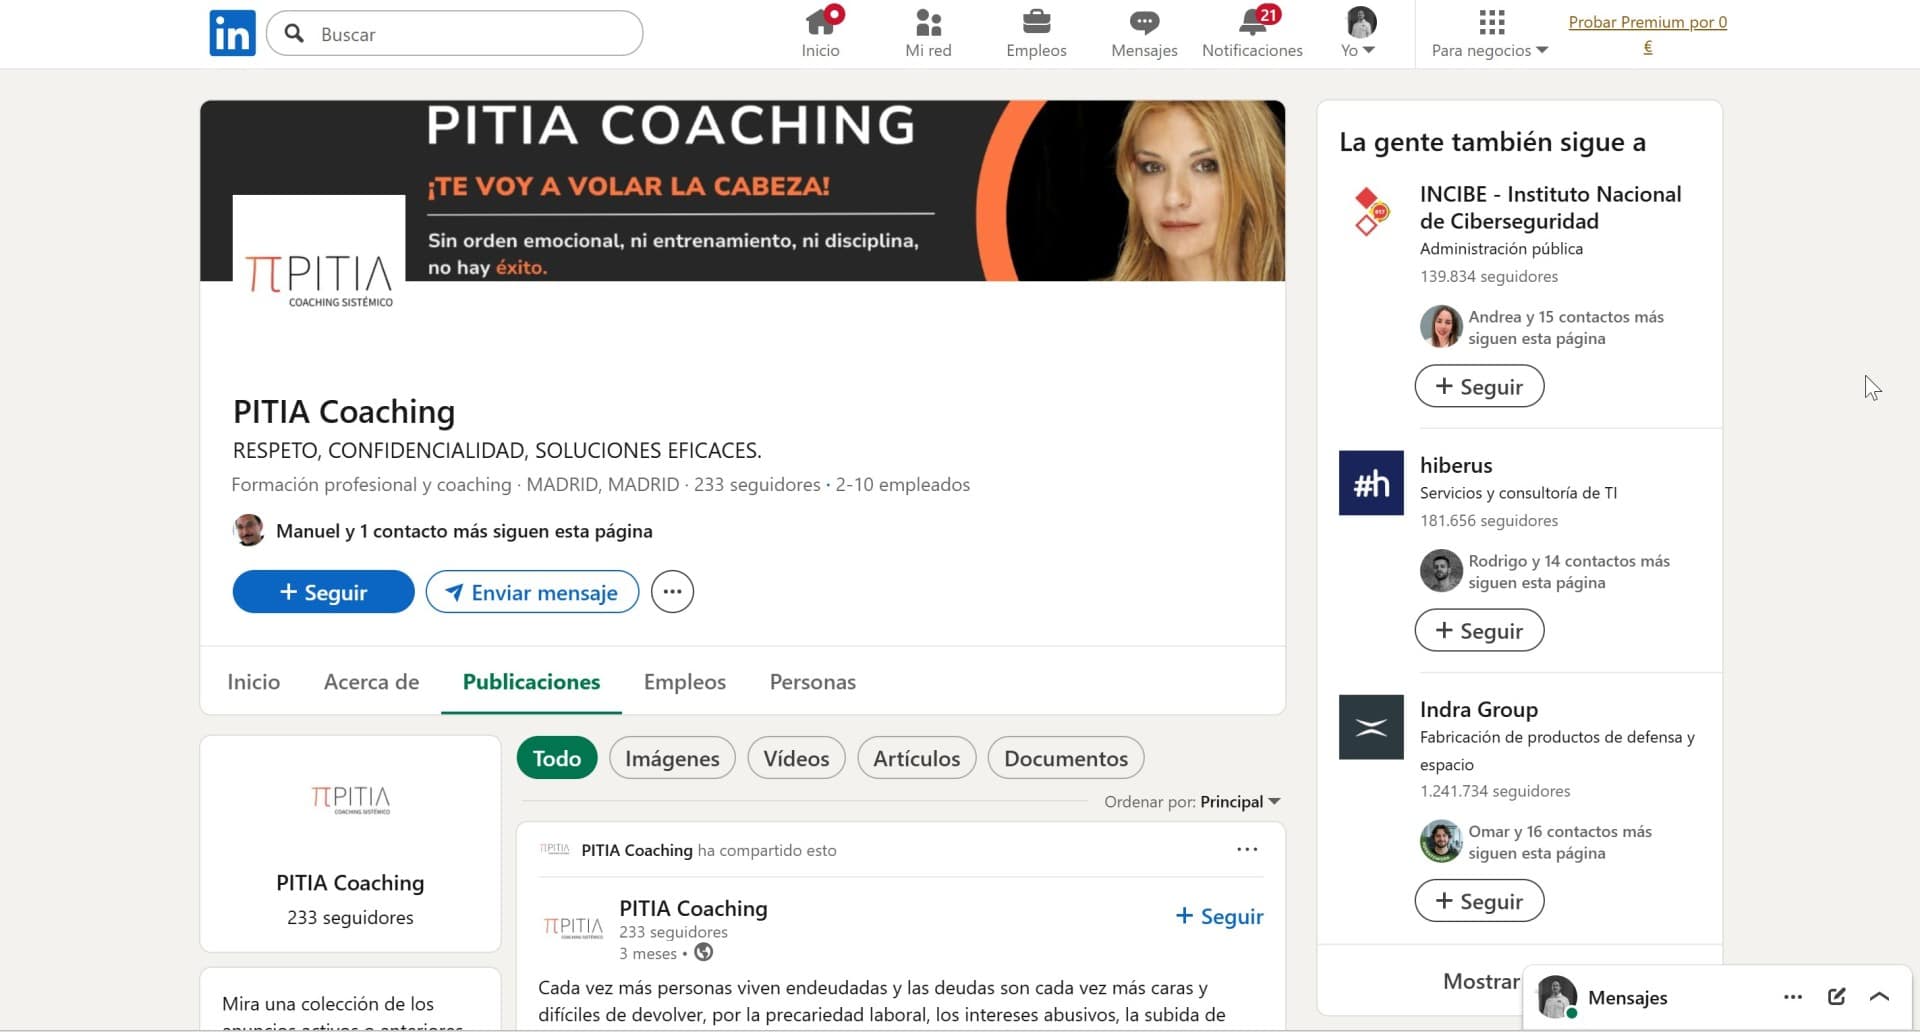Image resolution: width=1920 pixels, height=1032 pixels.
Task: Follow hiberus with its Seguir button
Action: point(1479,631)
